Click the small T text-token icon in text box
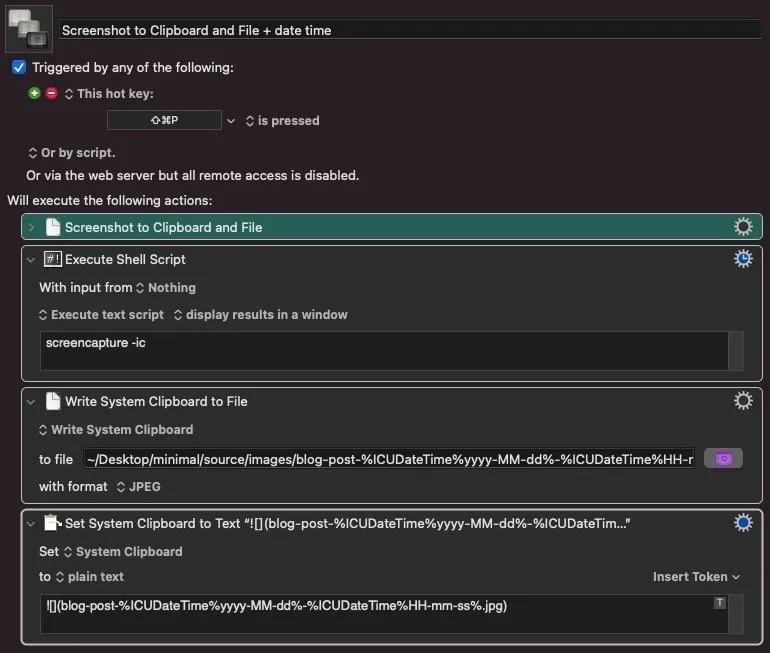This screenshot has width=770, height=653. point(719,602)
